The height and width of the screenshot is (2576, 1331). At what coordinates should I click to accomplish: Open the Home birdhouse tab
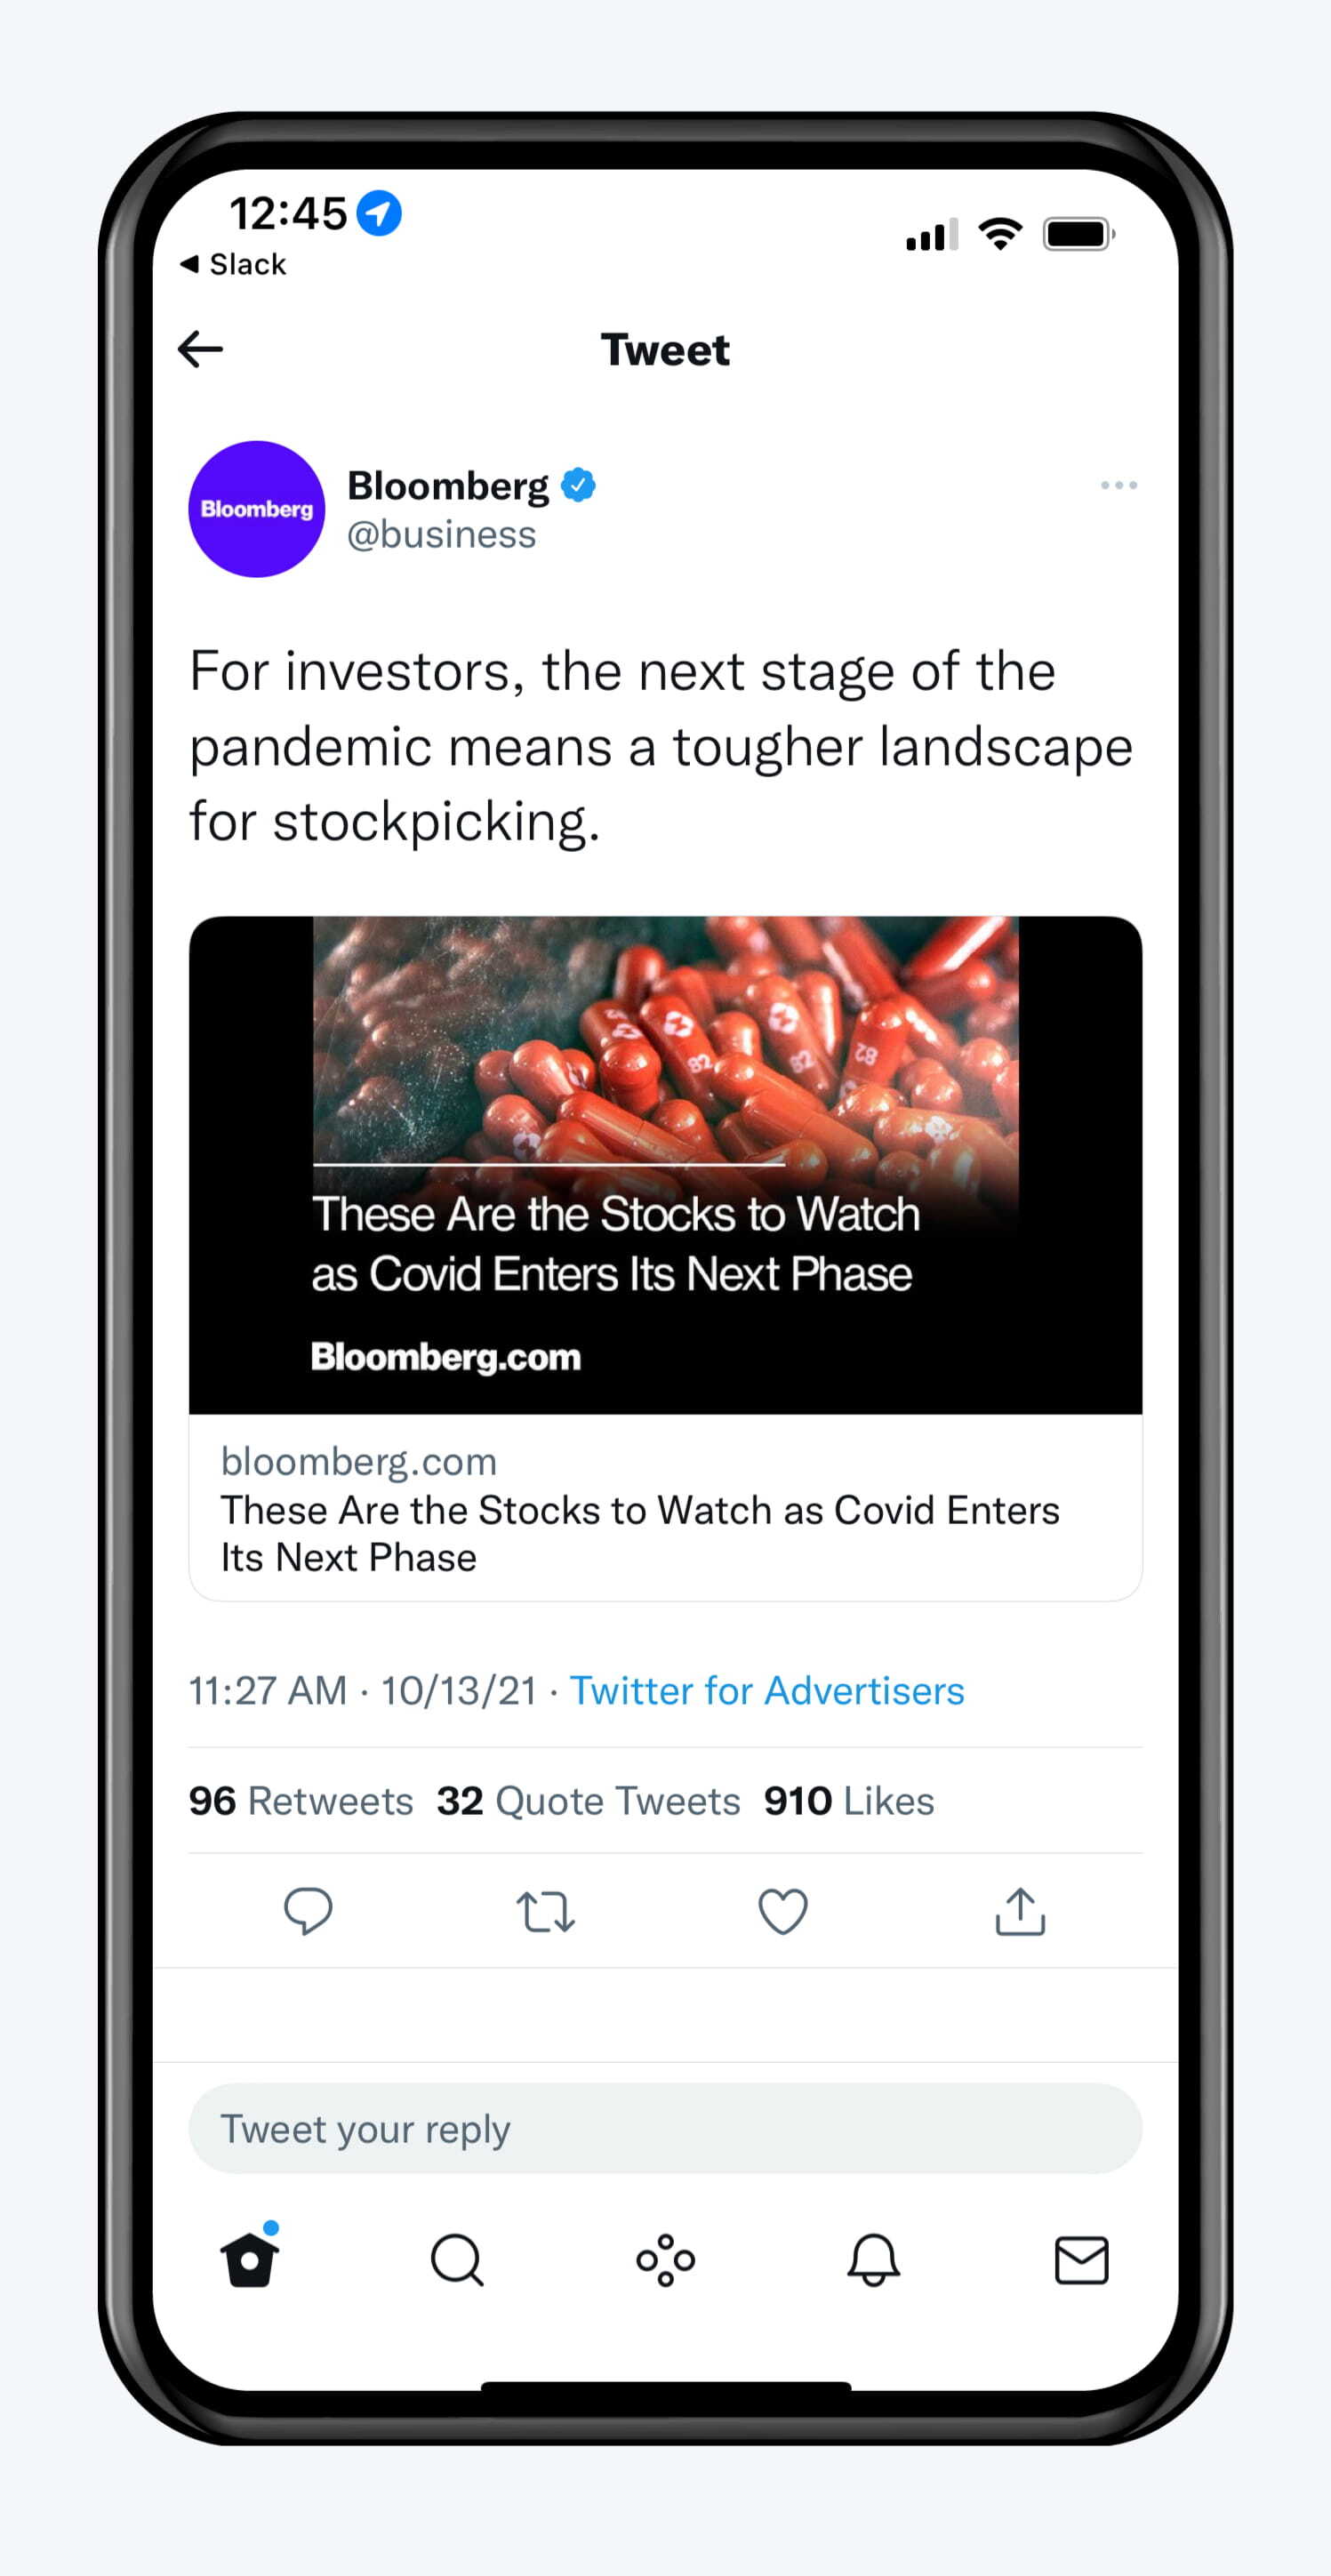250,2256
